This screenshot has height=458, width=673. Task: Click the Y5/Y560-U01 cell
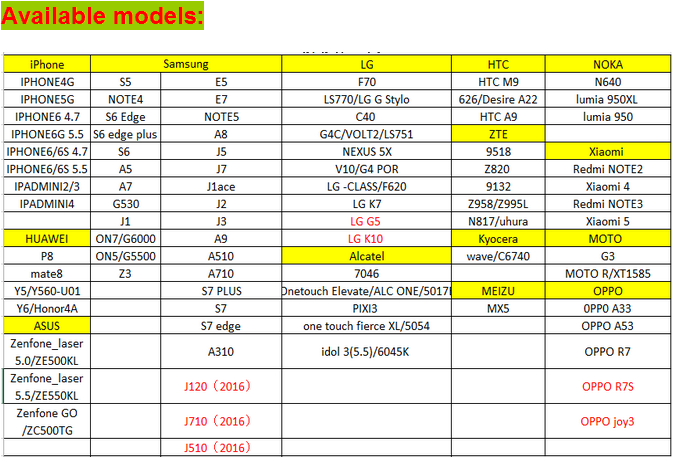pyautogui.click(x=47, y=291)
